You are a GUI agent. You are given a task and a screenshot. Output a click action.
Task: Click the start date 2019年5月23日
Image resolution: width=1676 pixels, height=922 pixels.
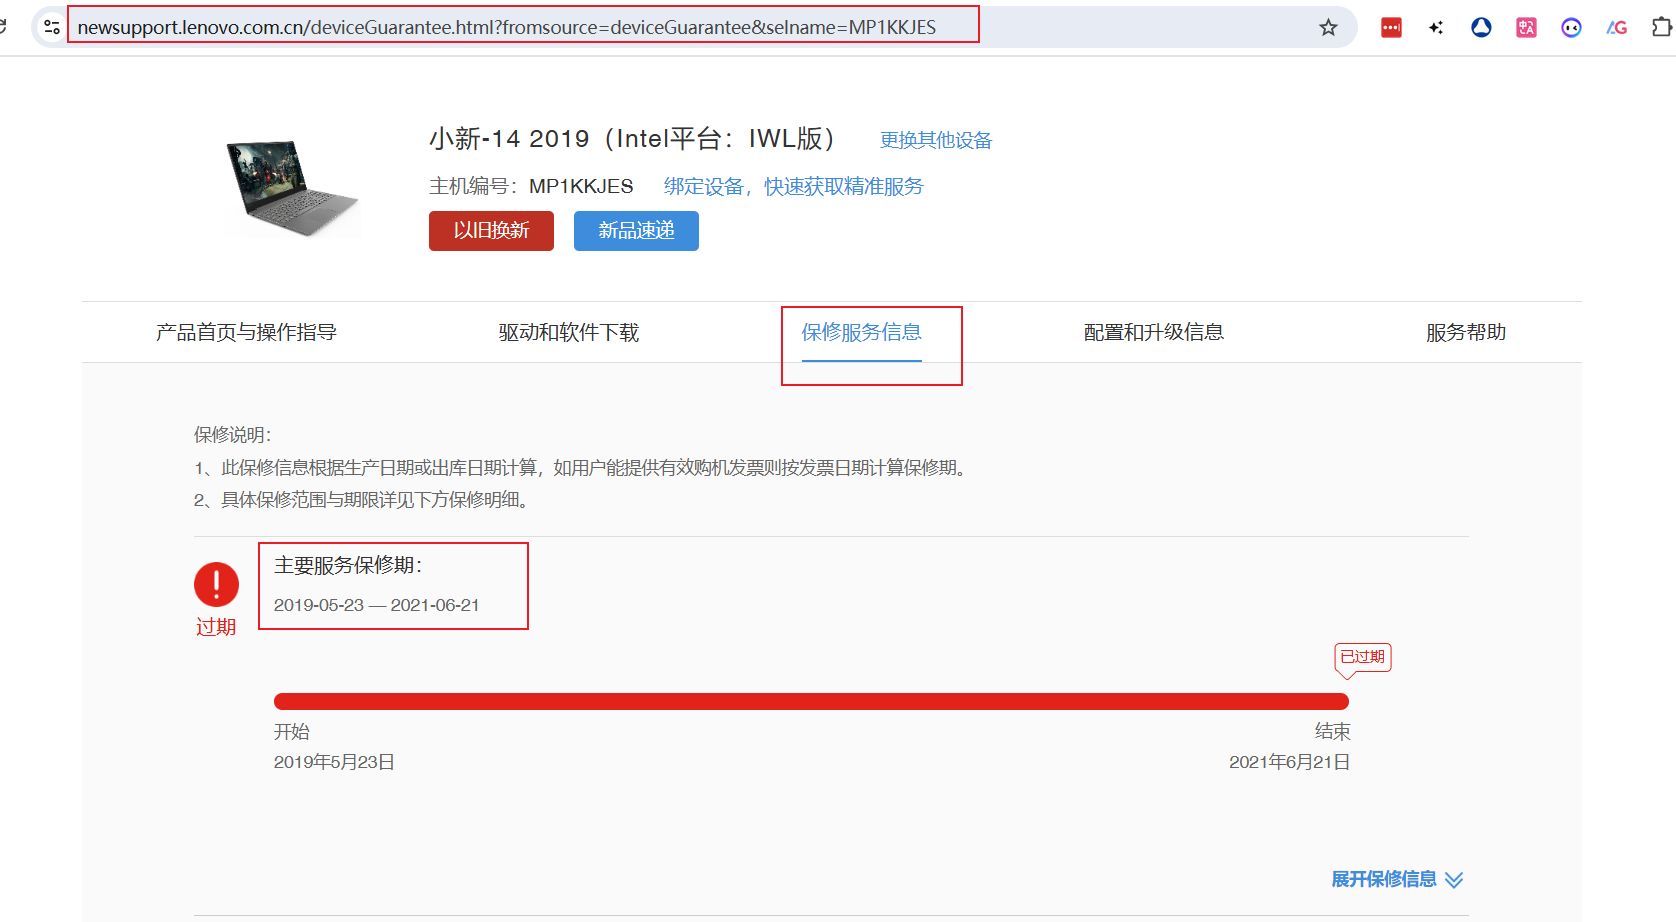point(334,762)
